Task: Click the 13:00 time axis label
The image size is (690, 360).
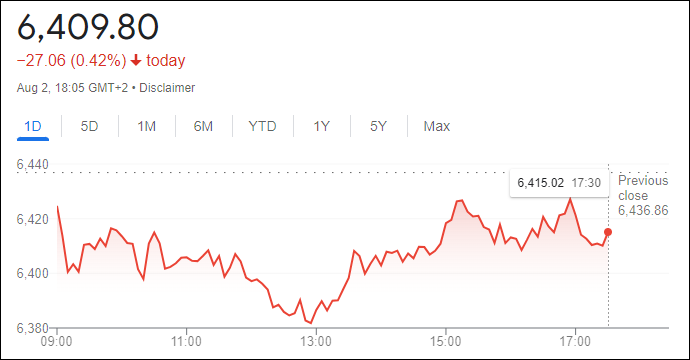Action: coord(316,342)
